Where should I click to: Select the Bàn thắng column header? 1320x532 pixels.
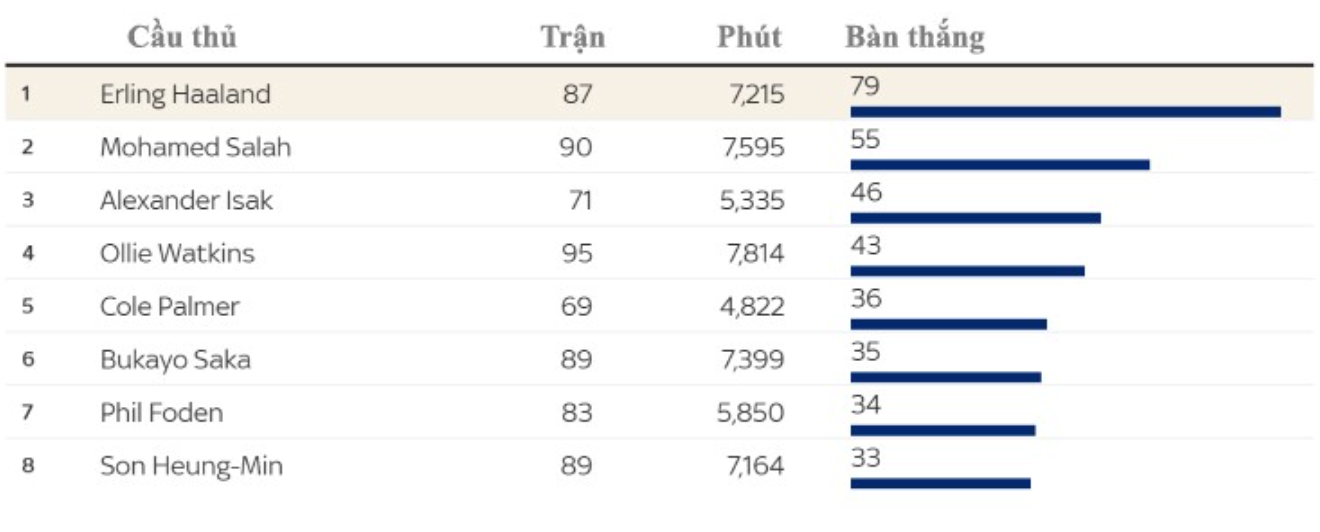tap(914, 37)
